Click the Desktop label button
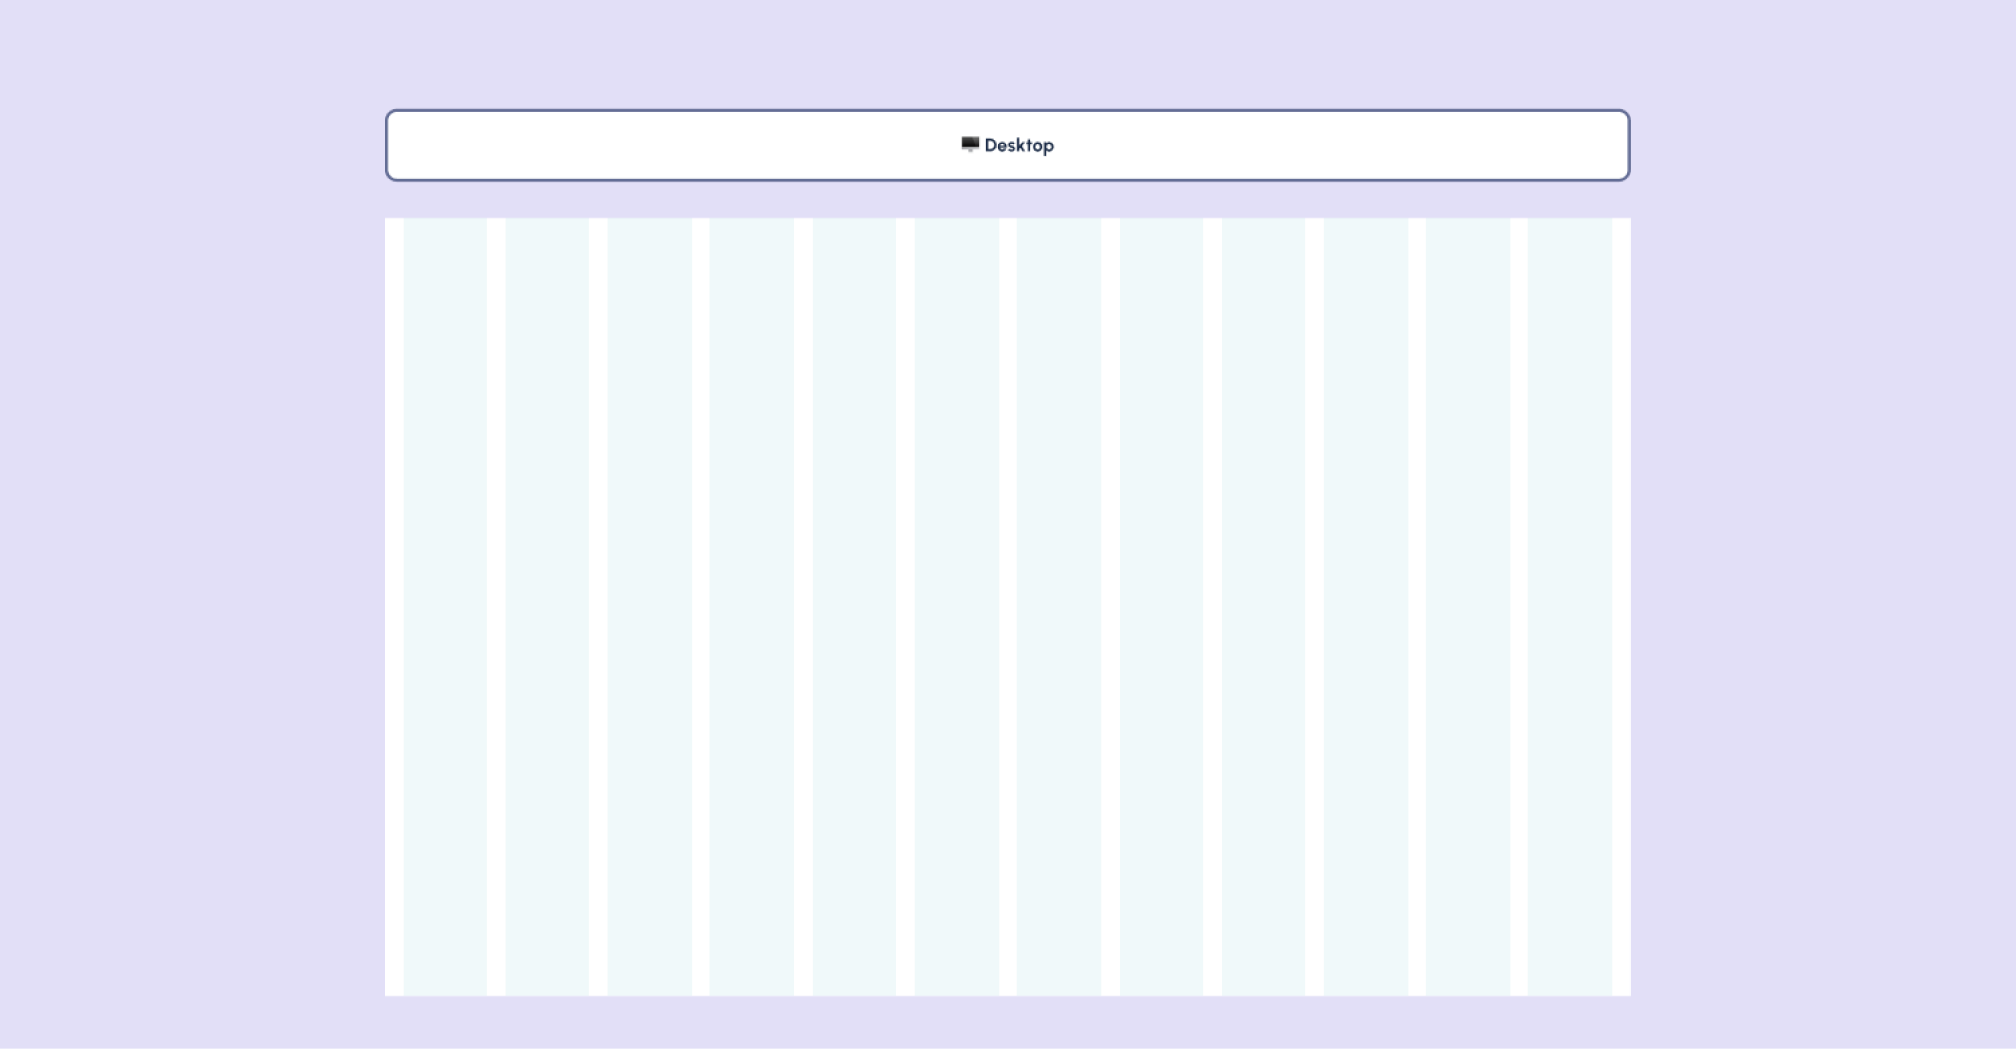 (x=1007, y=145)
